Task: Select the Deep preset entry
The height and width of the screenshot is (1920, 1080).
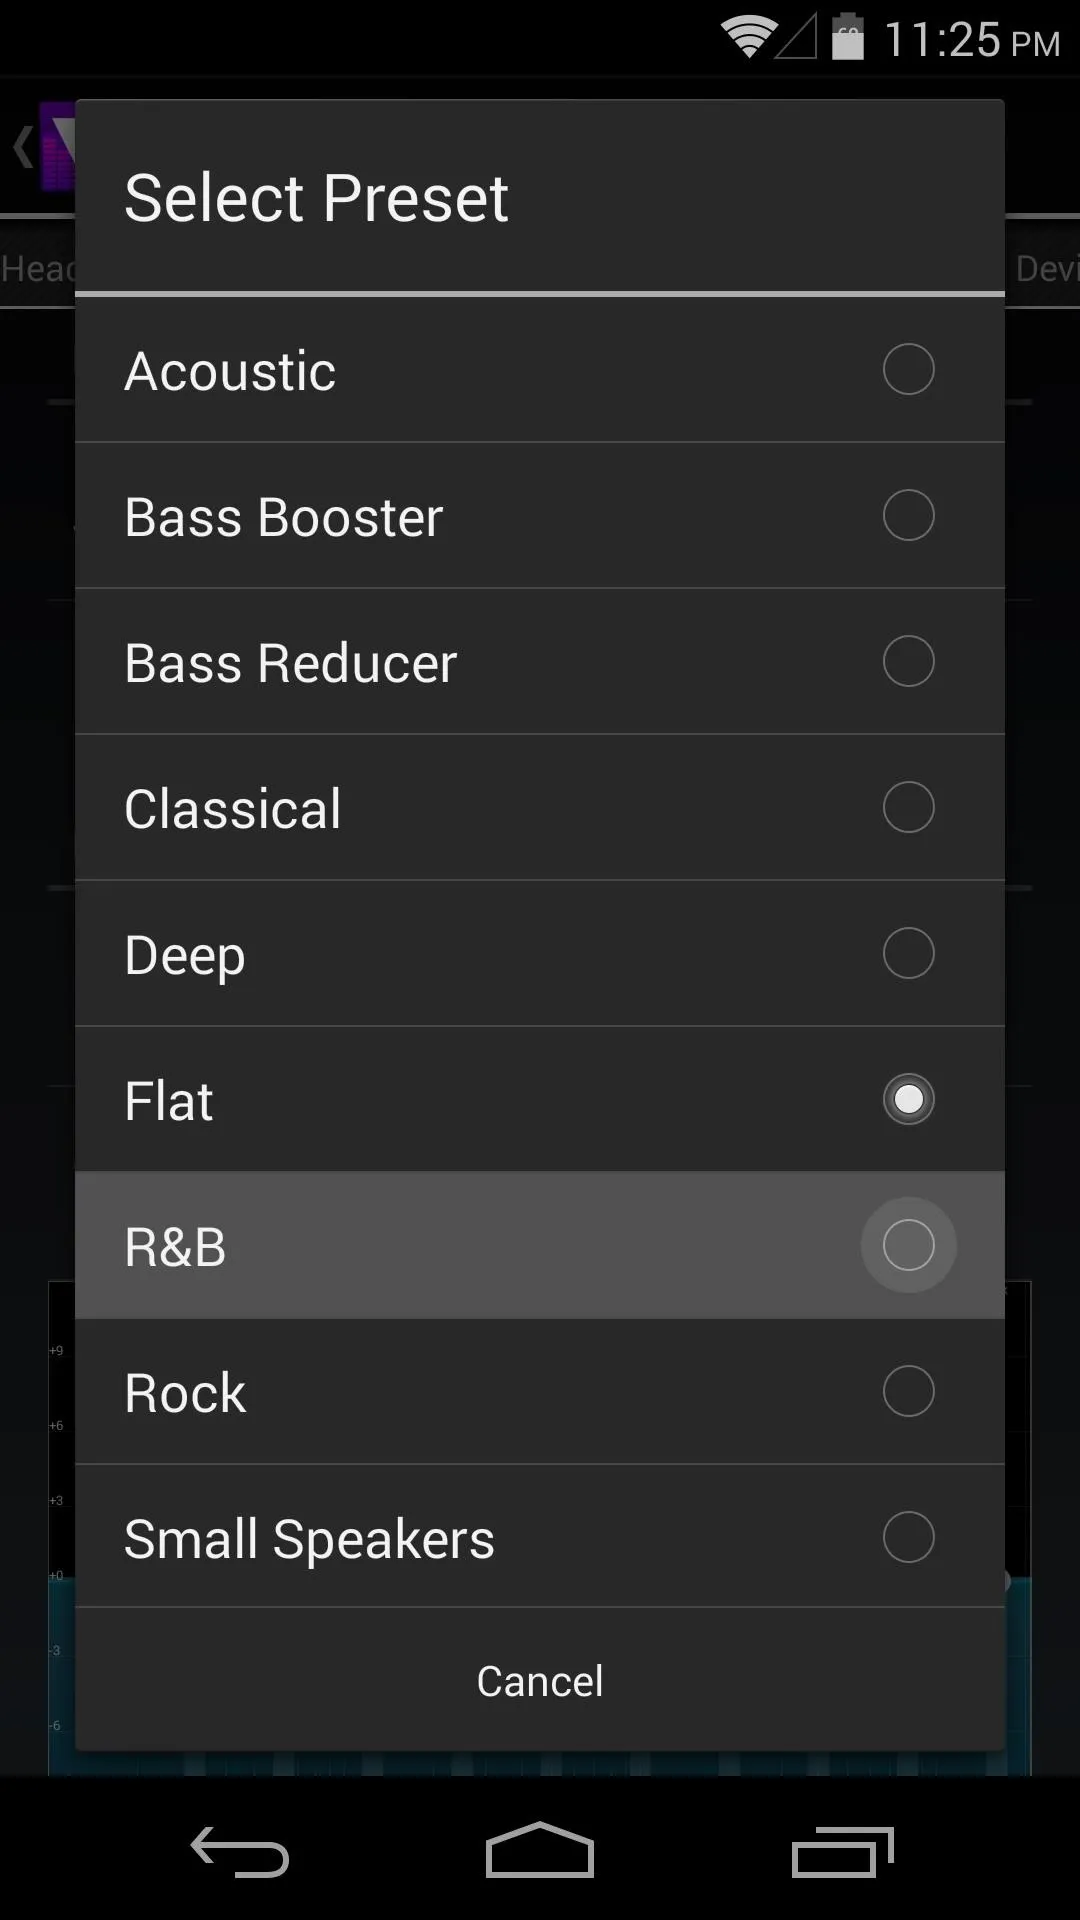Action: (540, 954)
